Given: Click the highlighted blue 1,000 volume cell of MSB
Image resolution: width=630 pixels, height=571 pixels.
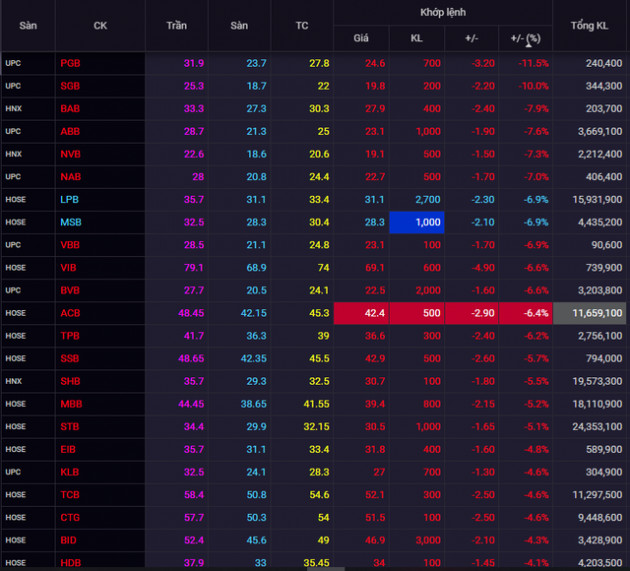Looking at the screenshot, I should [417, 222].
